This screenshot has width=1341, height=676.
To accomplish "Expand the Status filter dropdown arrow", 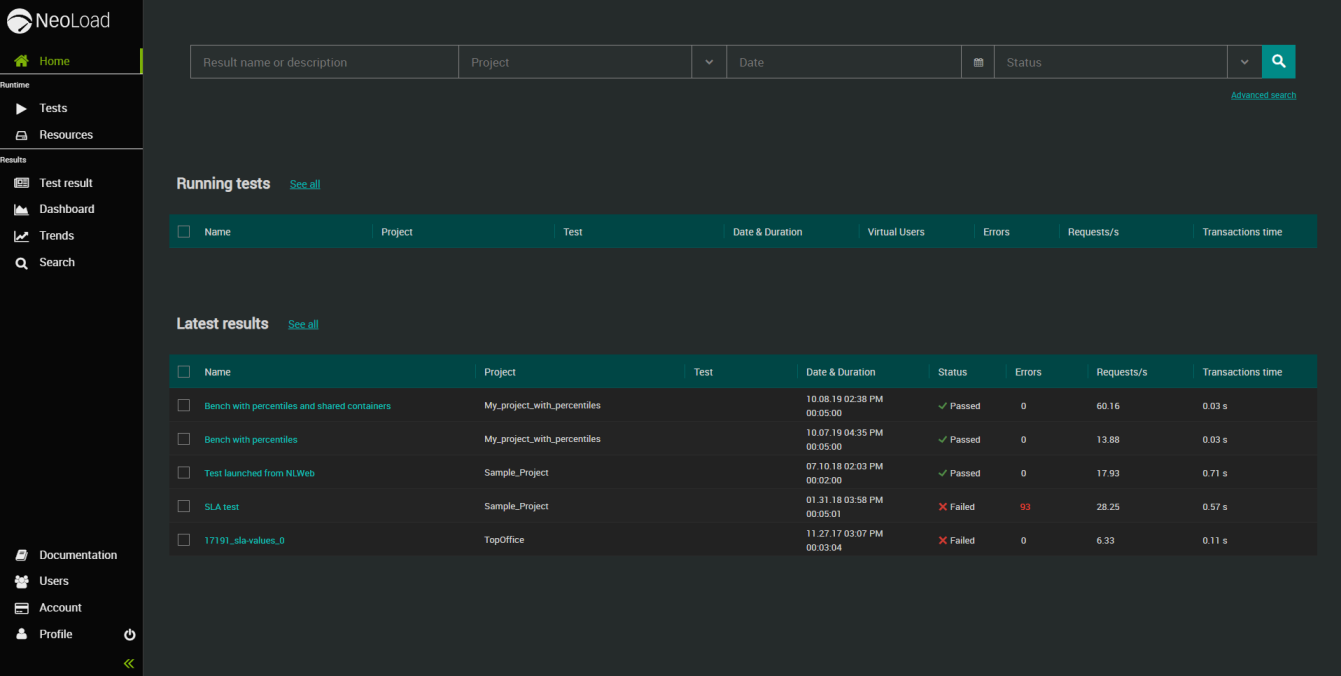I will point(1244,62).
